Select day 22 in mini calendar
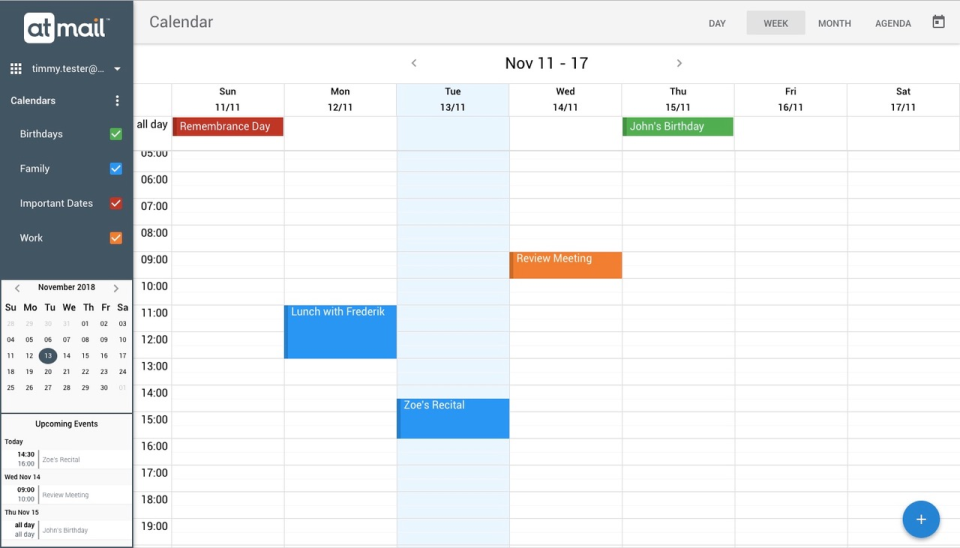 (85, 372)
